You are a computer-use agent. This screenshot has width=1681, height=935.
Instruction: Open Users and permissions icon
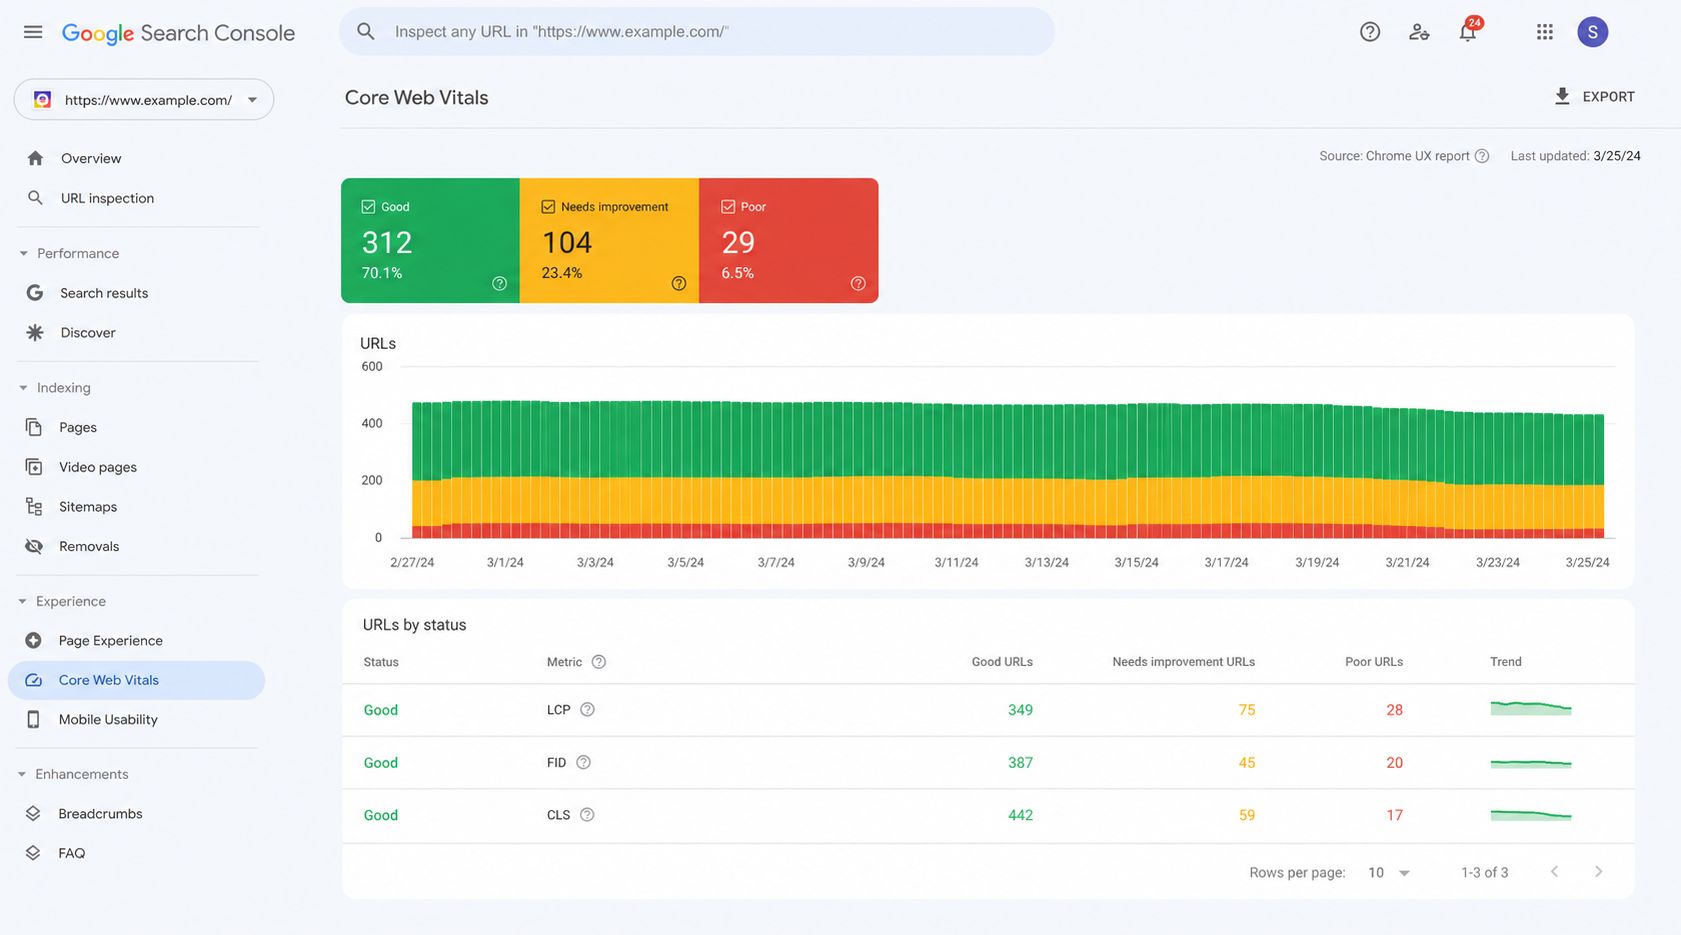coord(1419,32)
